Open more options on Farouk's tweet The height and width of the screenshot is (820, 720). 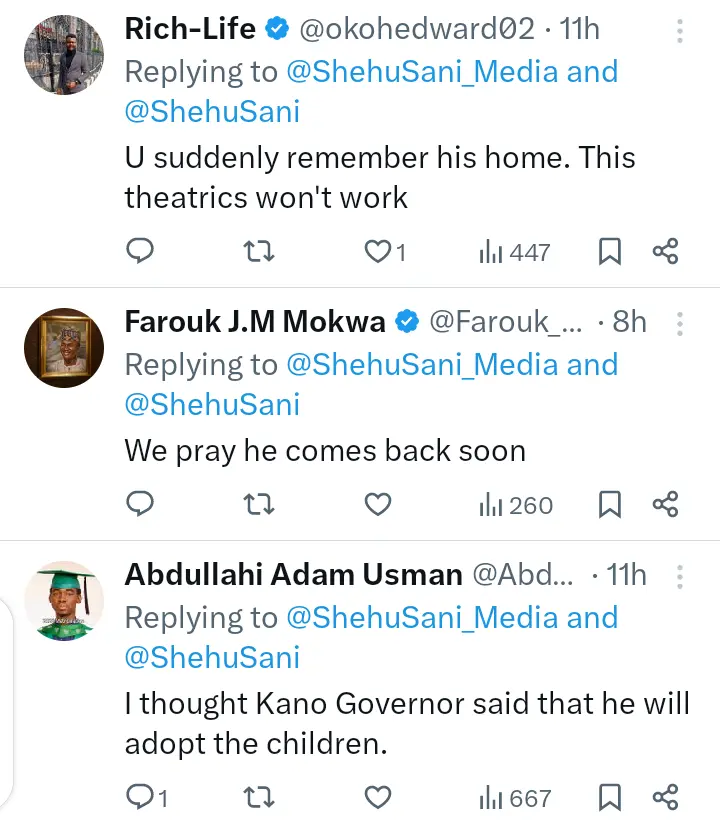coord(680,323)
